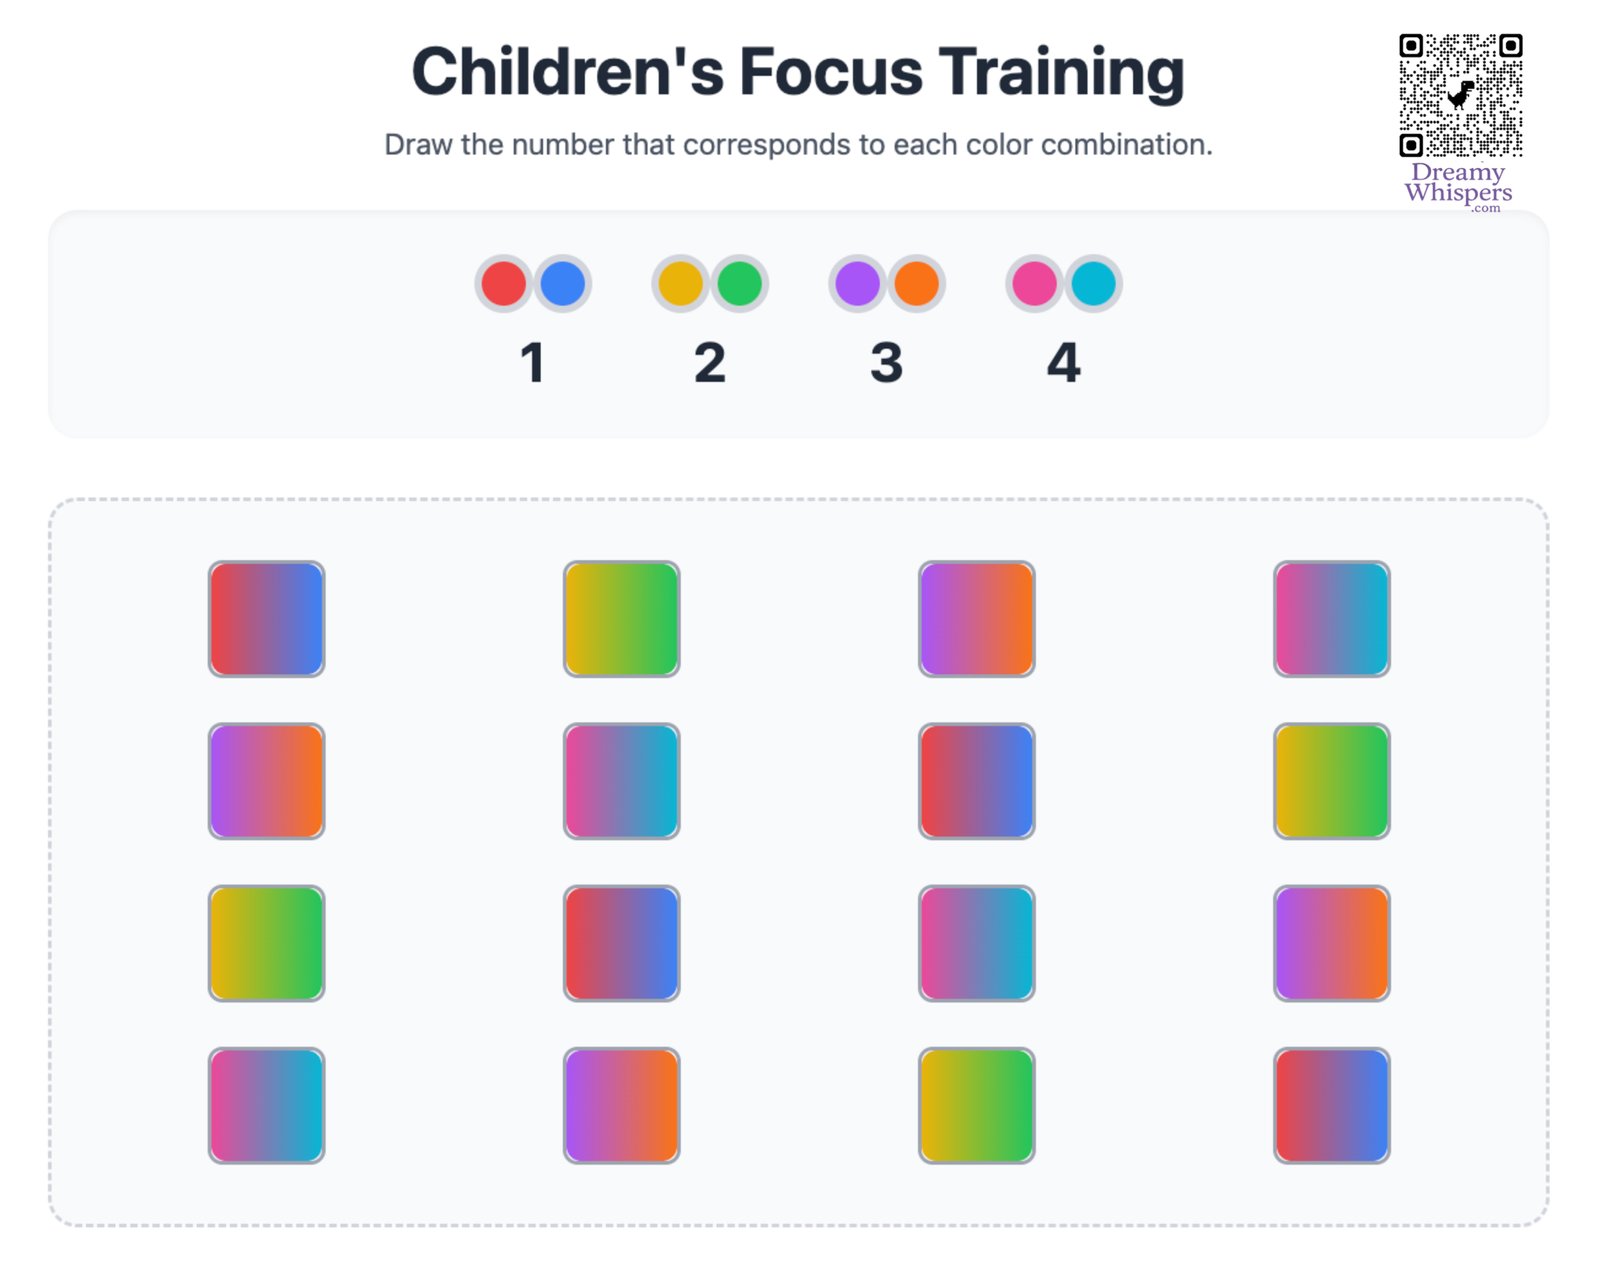
Task: Click the red circle in the legend
Action: pos(504,284)
